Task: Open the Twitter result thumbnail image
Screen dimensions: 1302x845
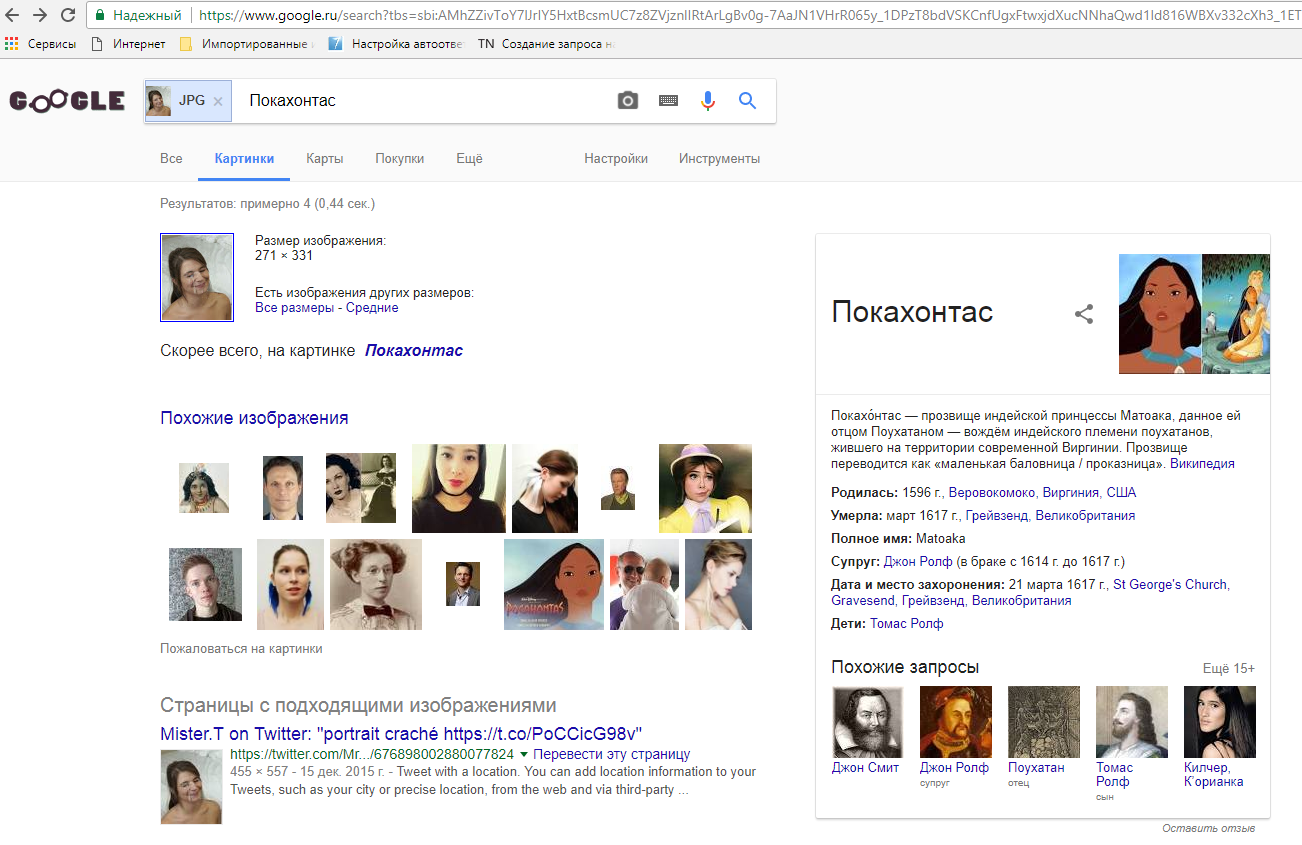Action: (191, 787)
